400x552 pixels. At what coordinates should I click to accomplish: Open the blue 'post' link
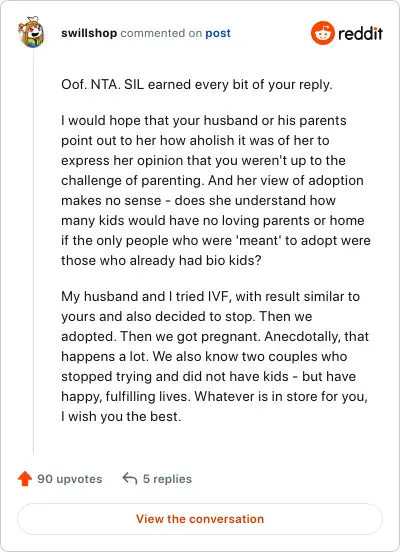[218, 33]
